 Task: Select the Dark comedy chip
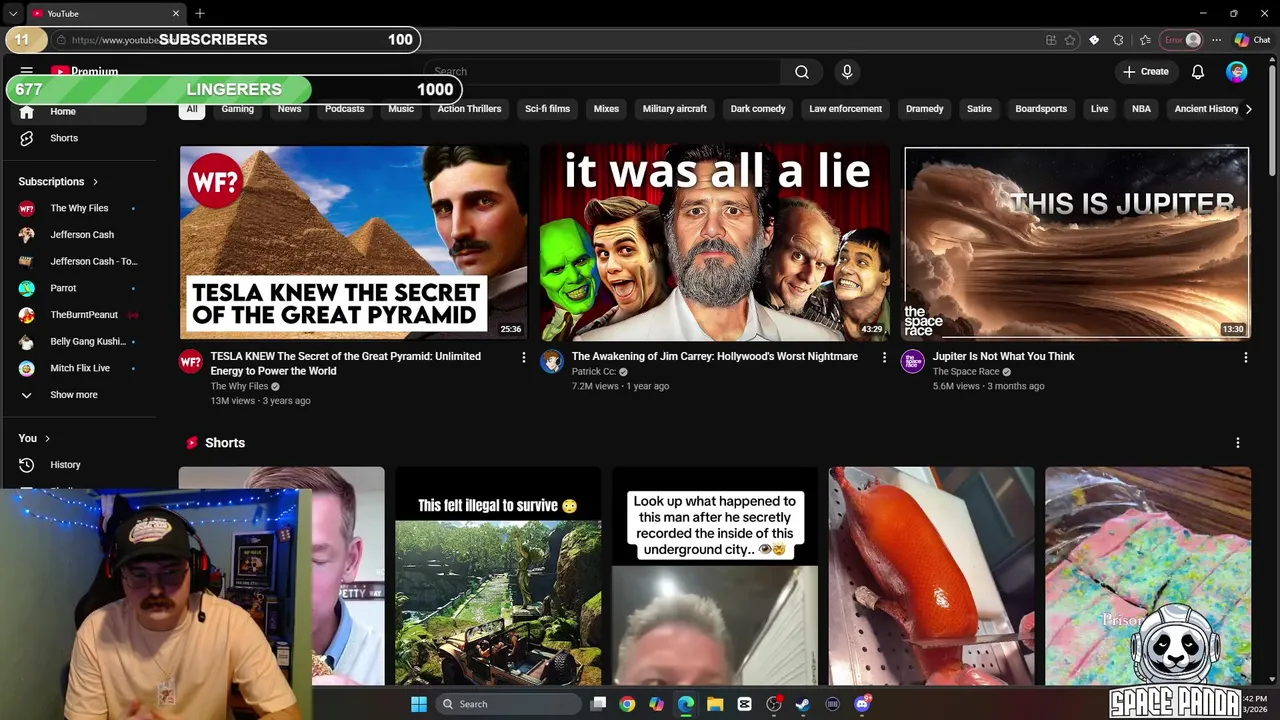758,109
